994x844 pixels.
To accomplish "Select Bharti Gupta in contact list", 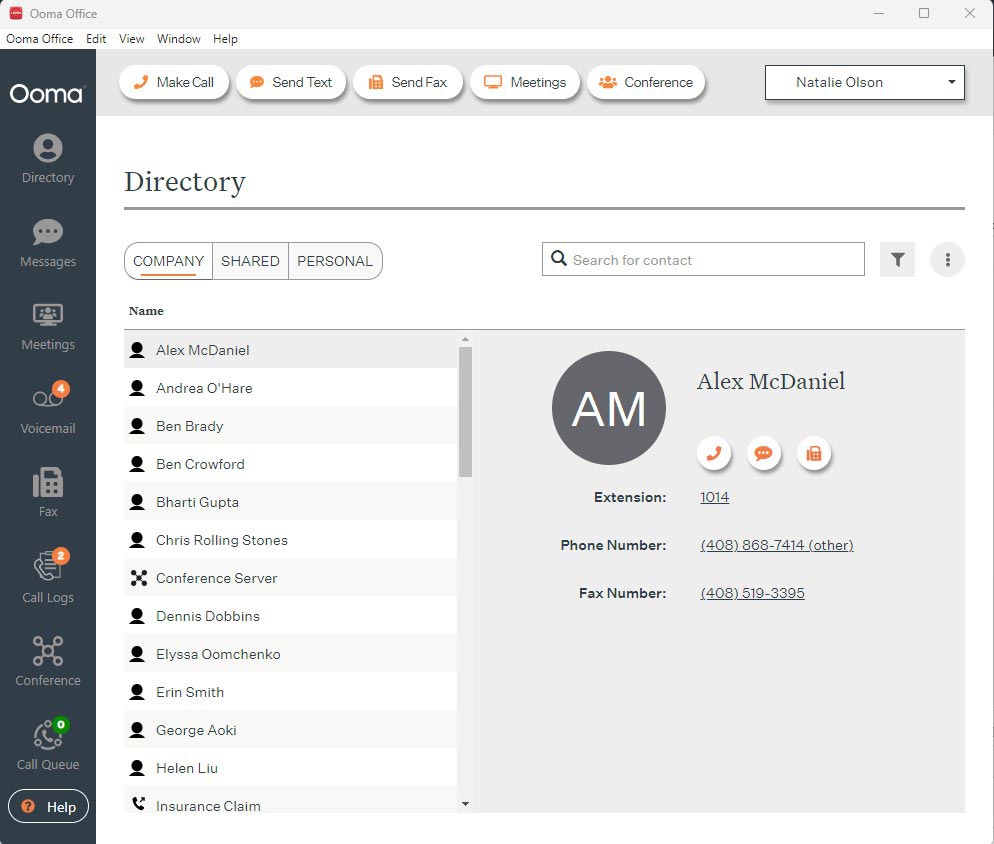I will (x=197, y=502).
